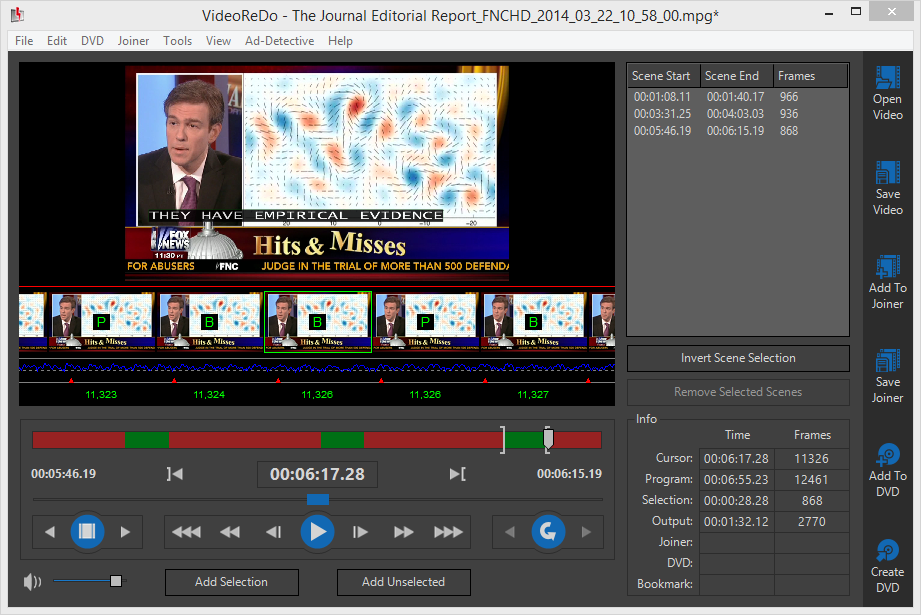The width and height of the screenshot is (921, 615).
Task: Jump to selection start marker button
Action: coord(174,473)
